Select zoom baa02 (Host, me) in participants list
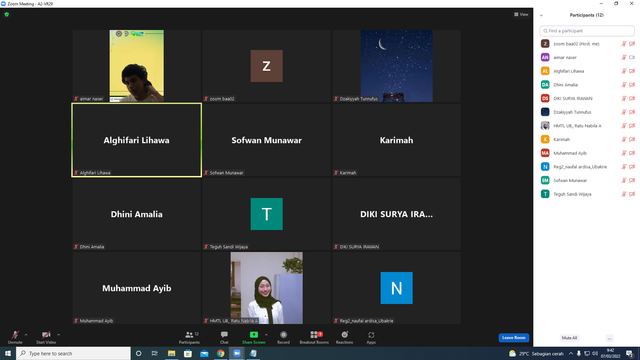Viewport: 640px width, 360px height. click(587, 44)
